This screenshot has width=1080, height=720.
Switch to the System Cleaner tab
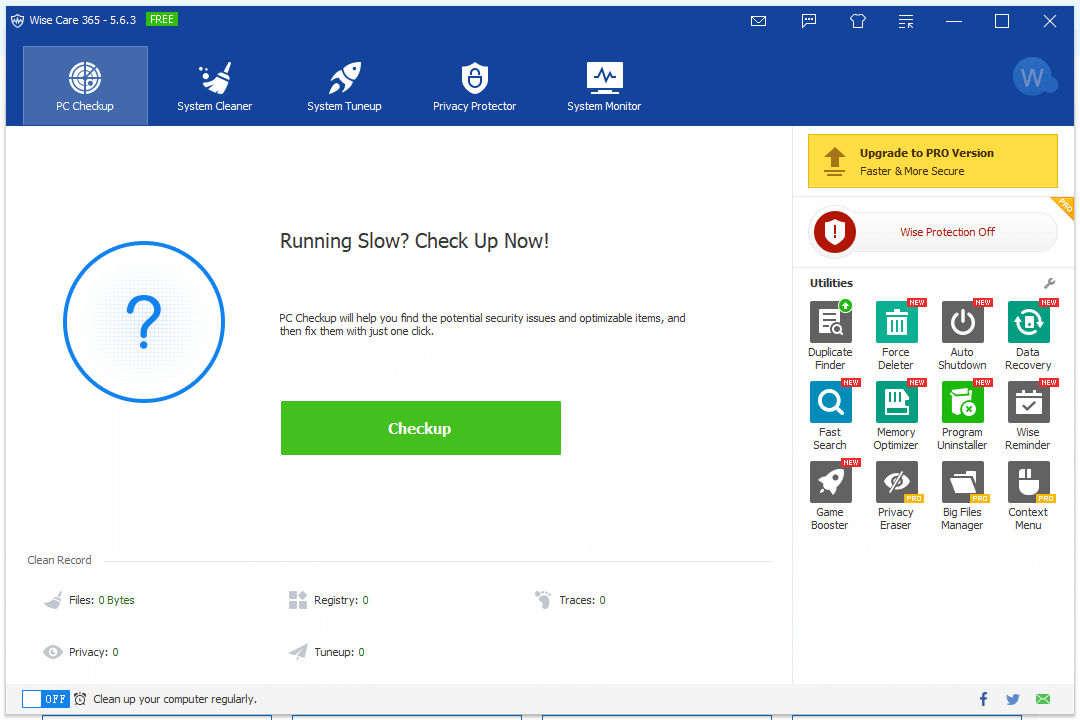point(215,86)
